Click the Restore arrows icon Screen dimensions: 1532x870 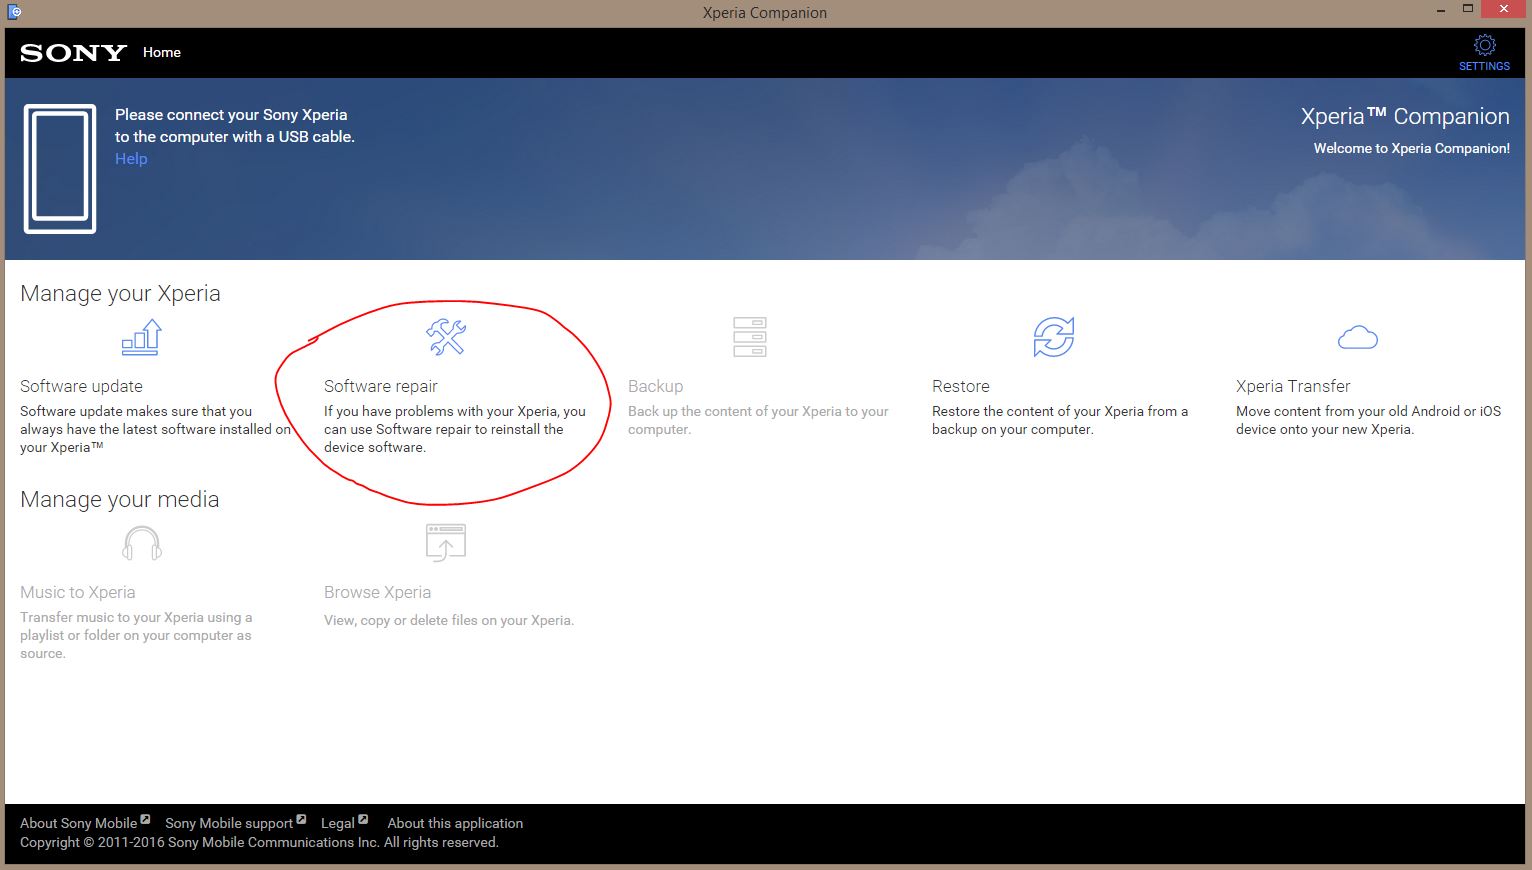(x=1054, y=337)
